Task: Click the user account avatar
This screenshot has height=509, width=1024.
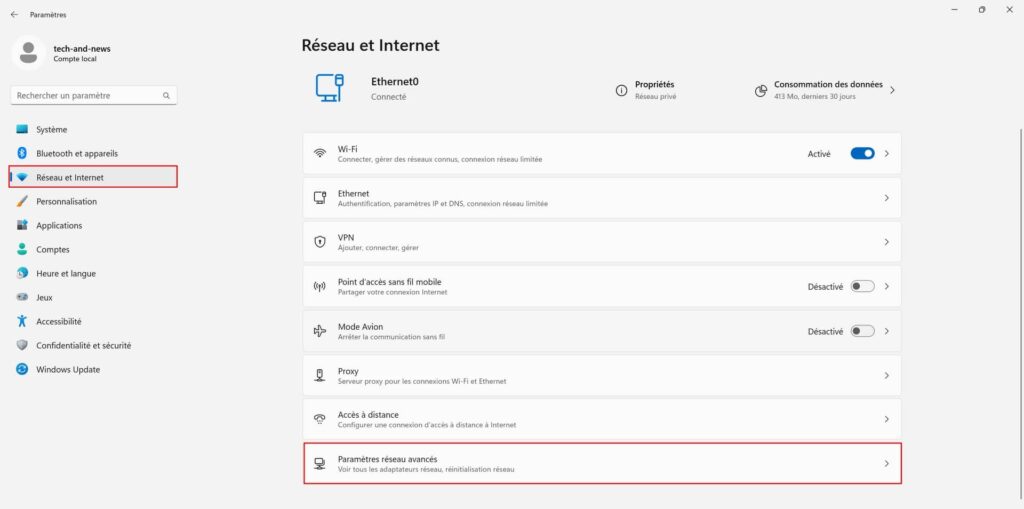Action: tap(28, 54)
